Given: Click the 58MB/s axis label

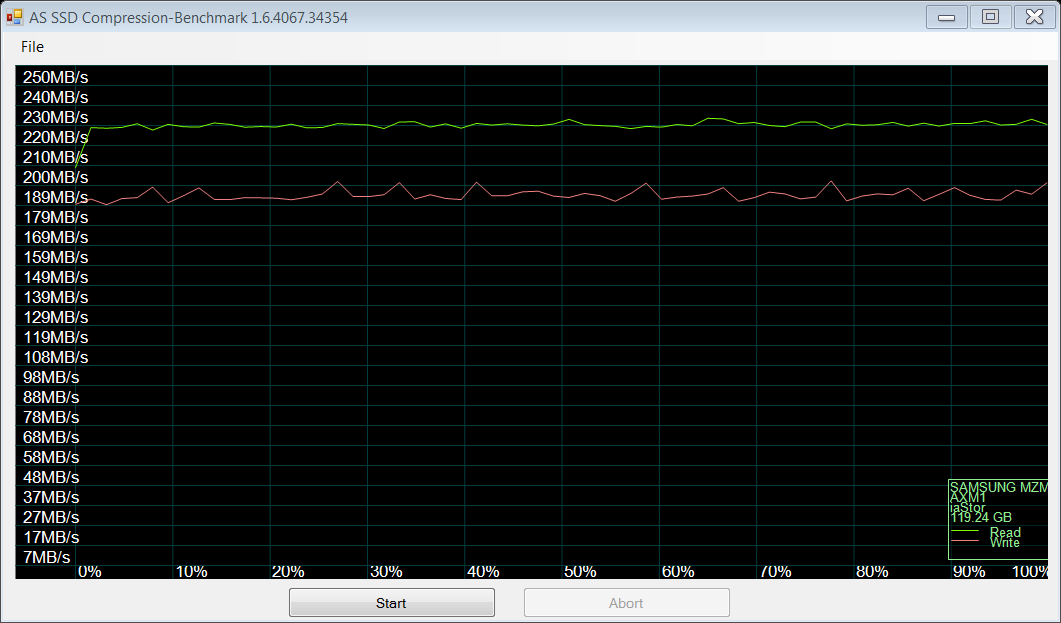Looking at the screenshot, I should (51, 457).
